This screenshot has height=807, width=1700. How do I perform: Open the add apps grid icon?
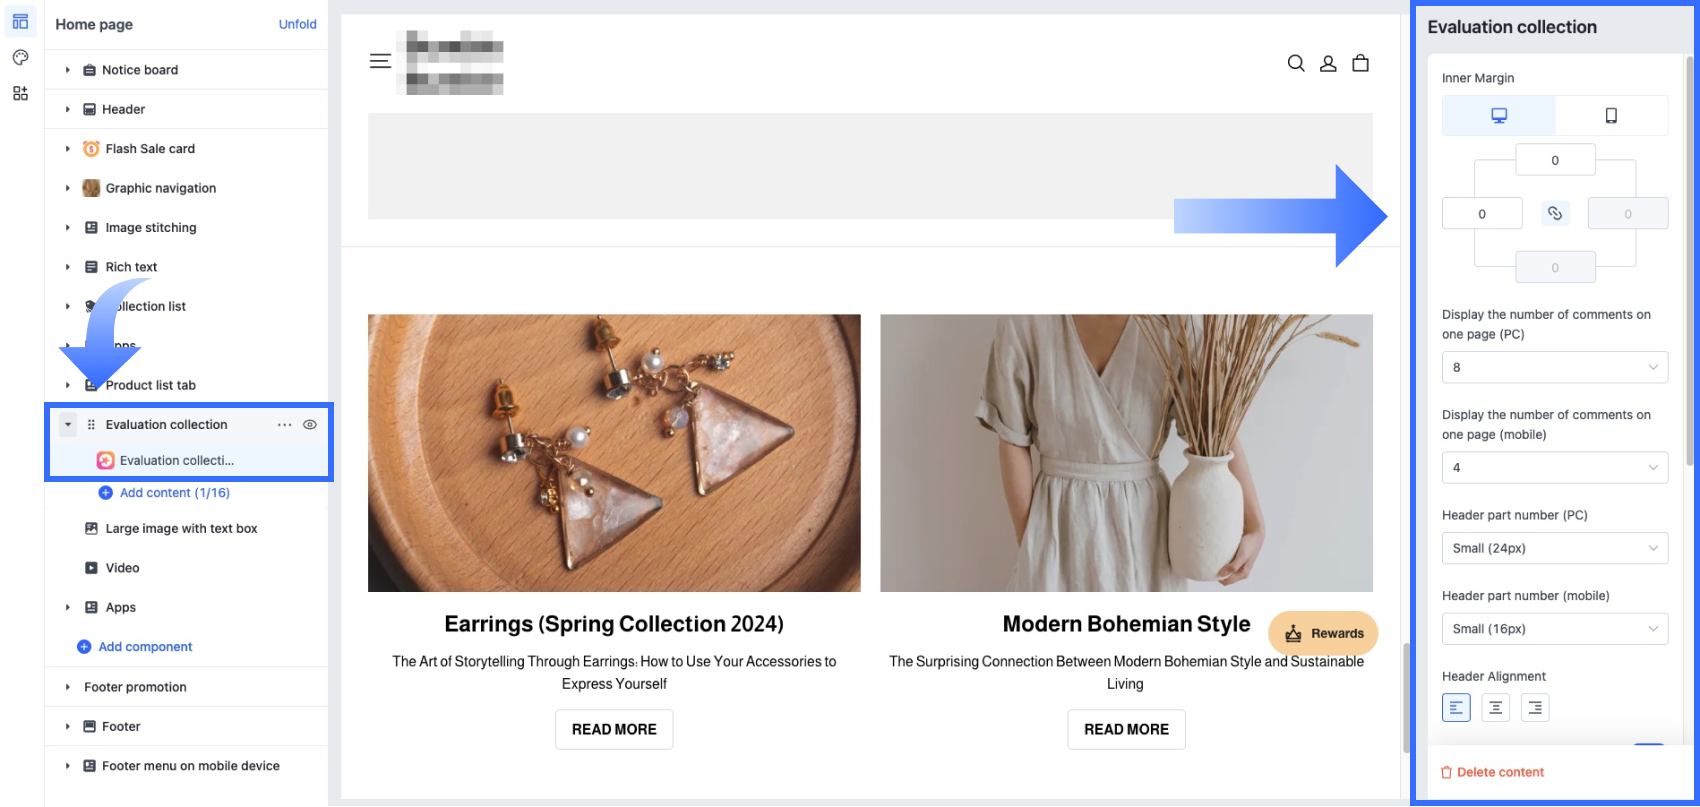20,93
